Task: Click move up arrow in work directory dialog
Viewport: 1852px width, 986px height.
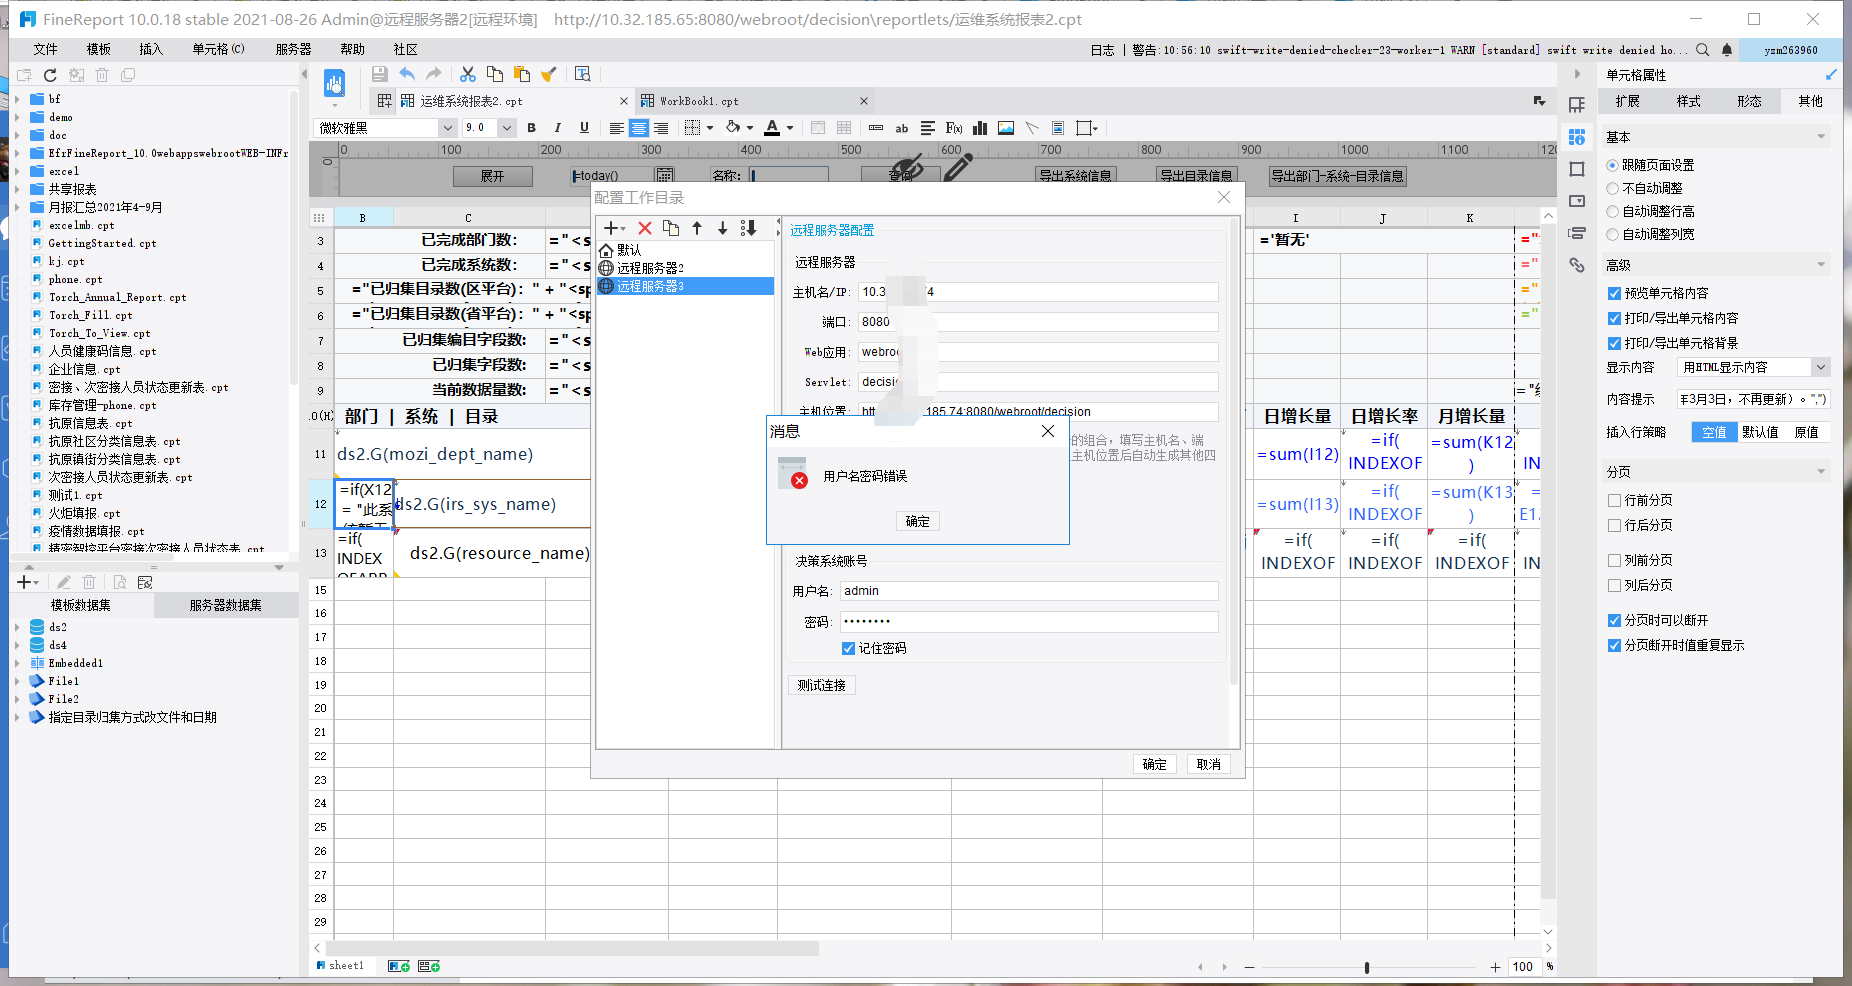Action: coord(697,228)
